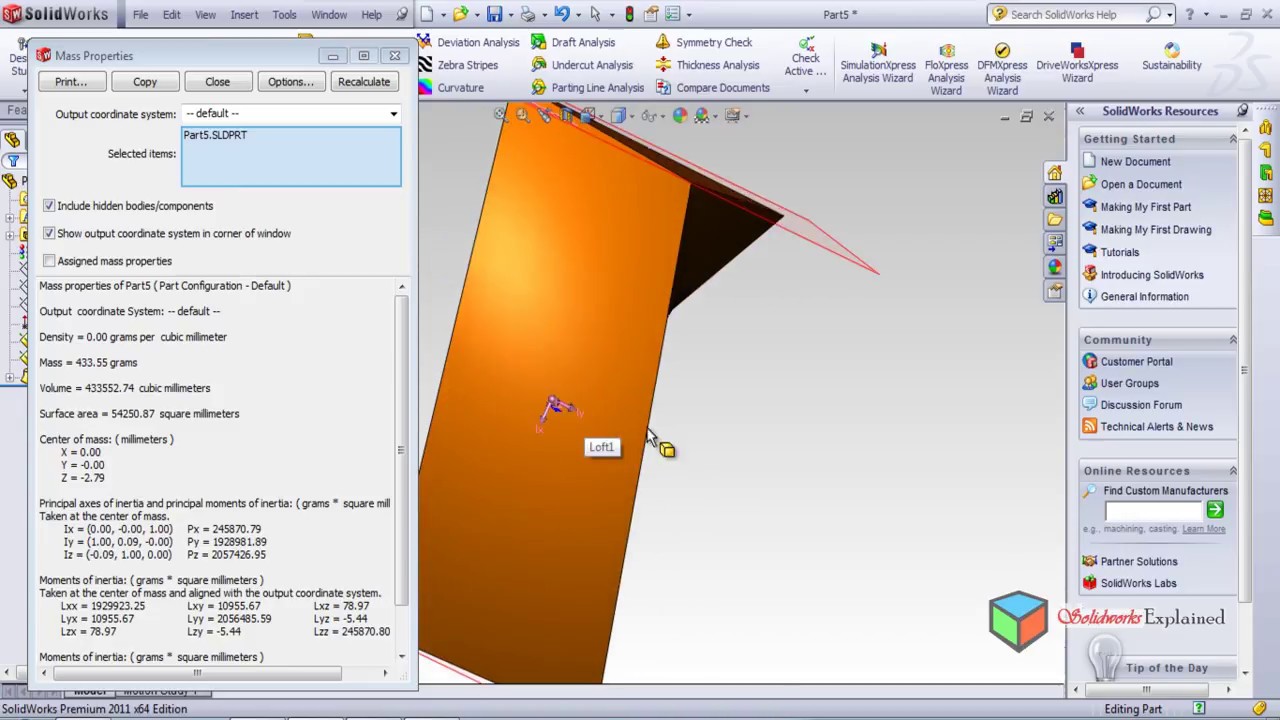Click Check Active Document icon
1280x720 pixels.
pyautogui.click(x=805, y=43)
